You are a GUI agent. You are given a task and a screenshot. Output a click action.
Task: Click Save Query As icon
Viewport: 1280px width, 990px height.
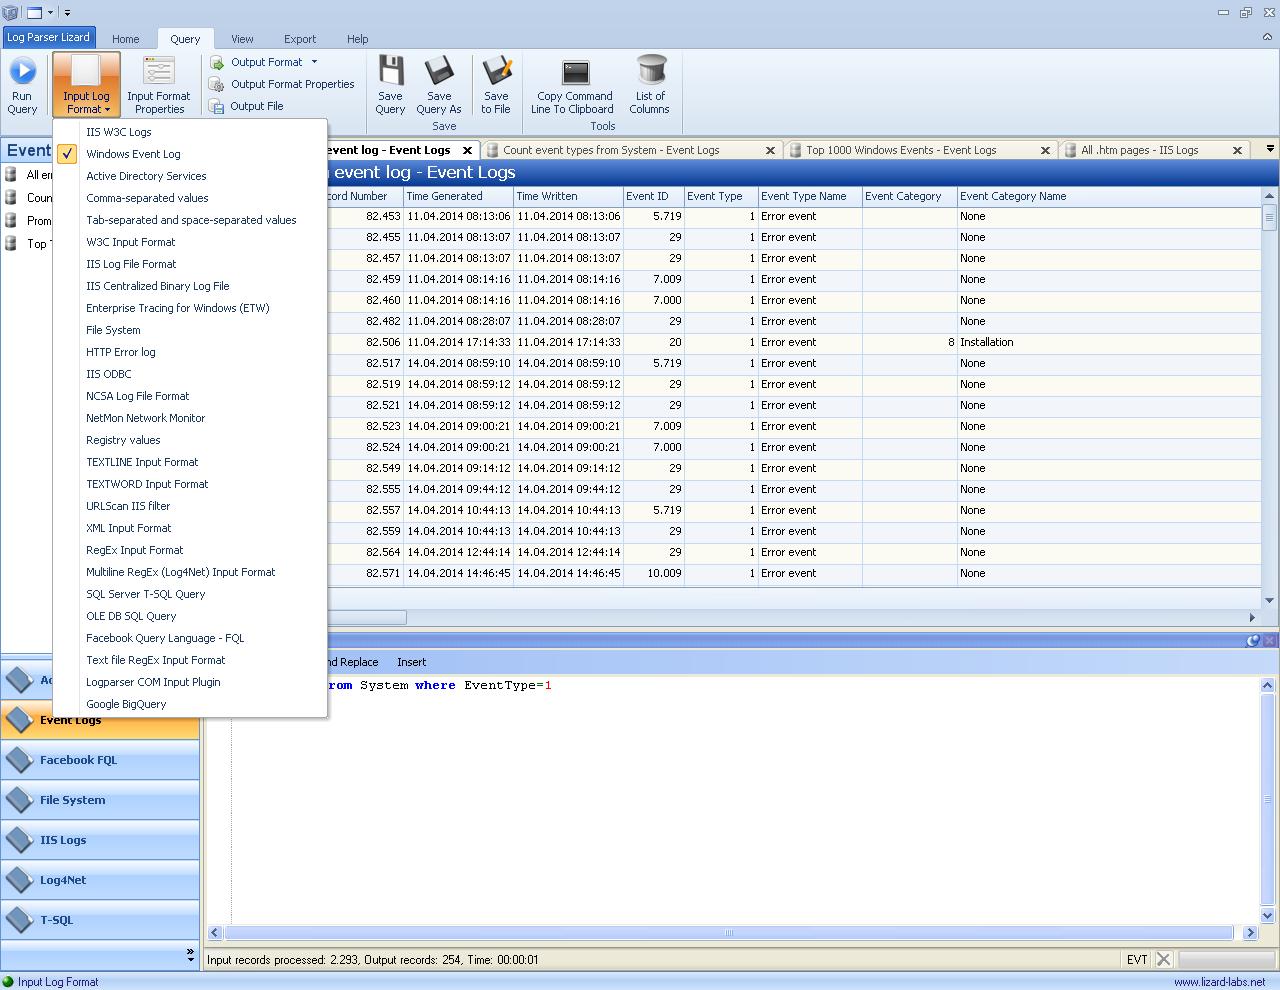(x=439, y=73)
